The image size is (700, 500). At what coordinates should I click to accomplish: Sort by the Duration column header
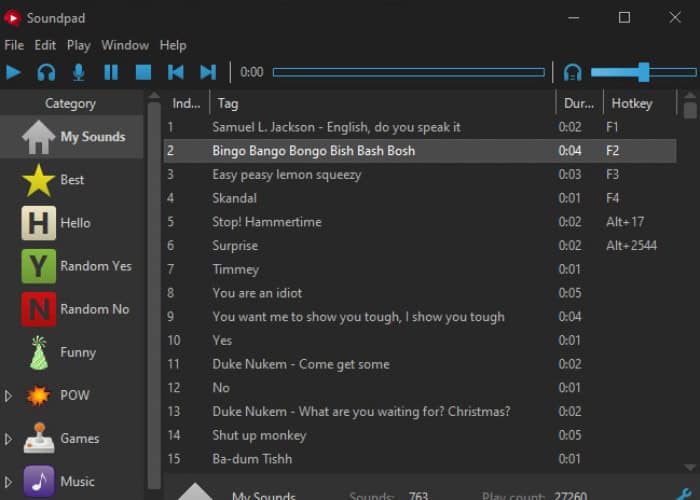click(x=579, y=104)
